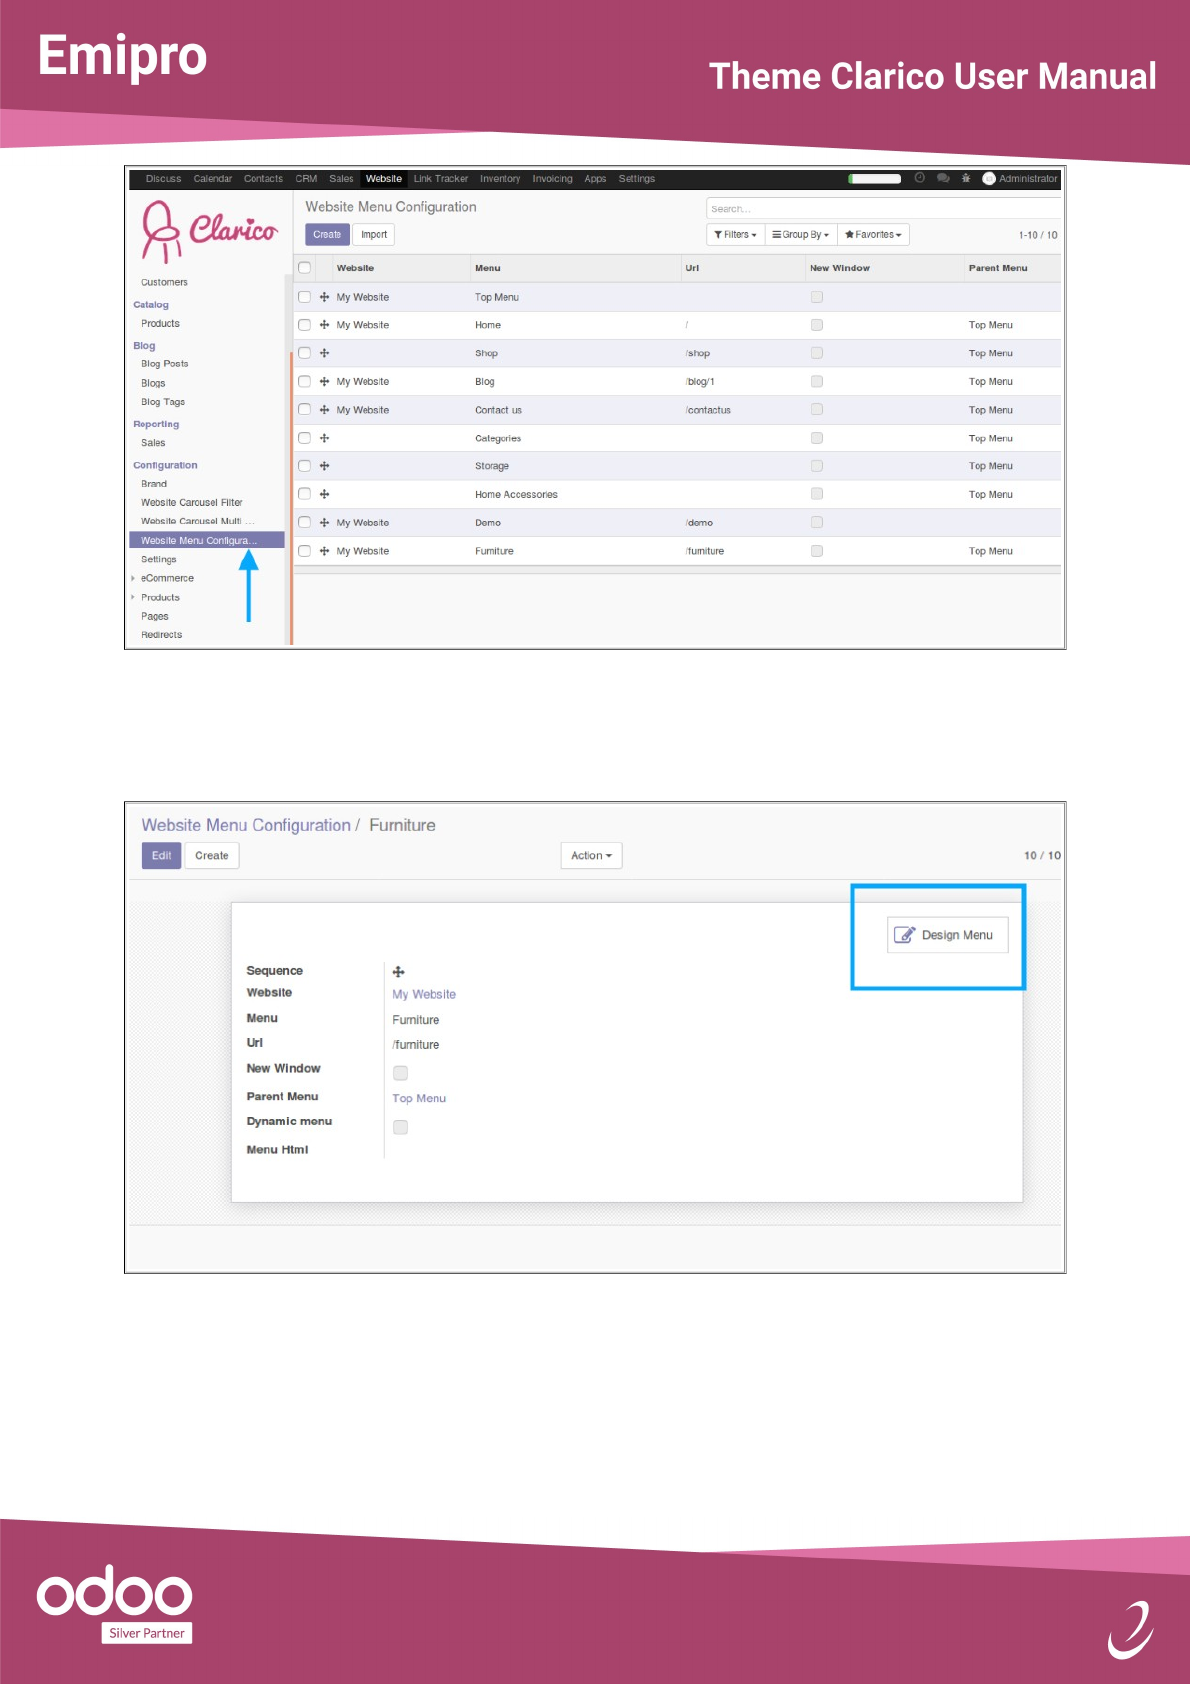Open the Top Menu parent link in form
Image resolution: width=1190 pixels, height=1684 pixels.
[419, 1098]
